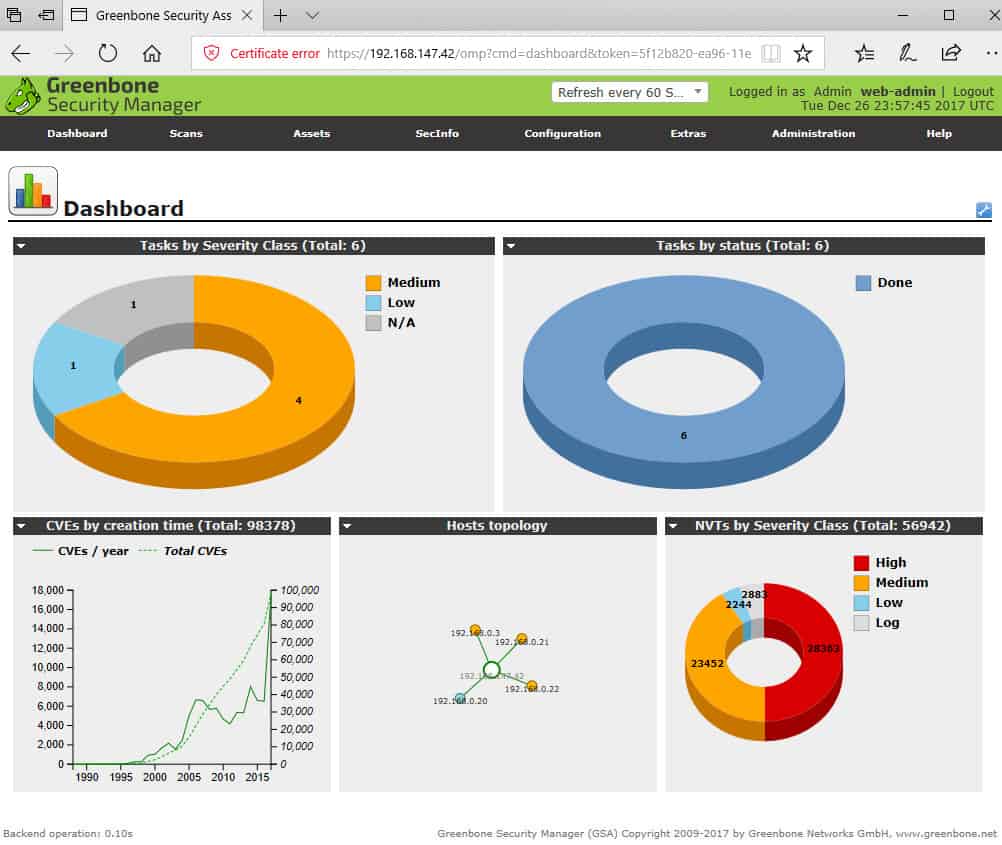Screen dimensions: 1002x845
Task: Open the Scans menu
Action: click(185, 133)
